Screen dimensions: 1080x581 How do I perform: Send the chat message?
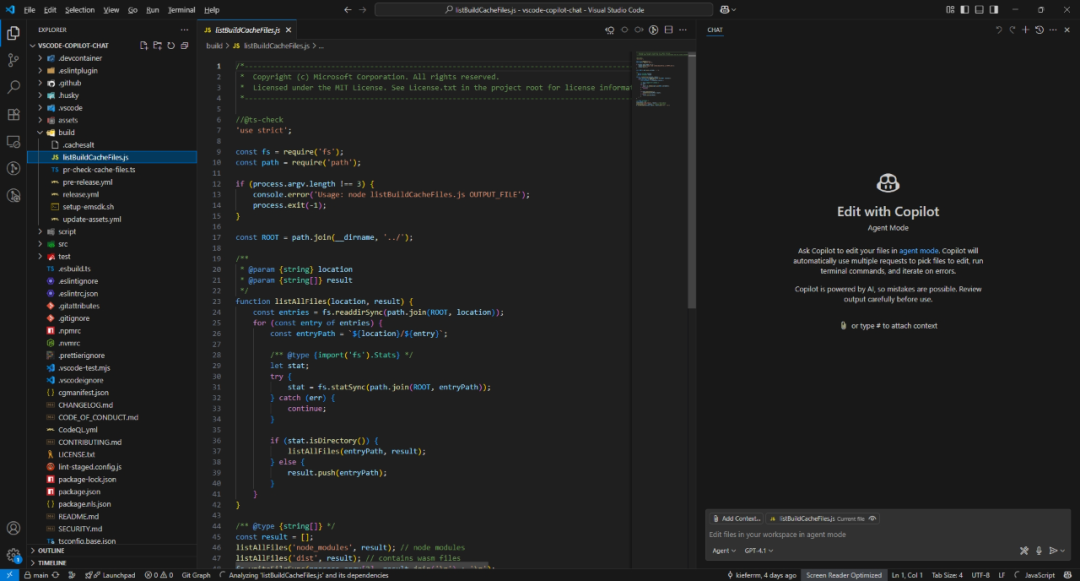1053,551
